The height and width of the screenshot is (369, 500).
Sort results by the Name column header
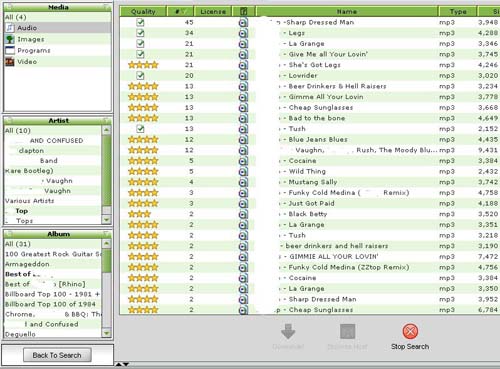tap(347, 12)
